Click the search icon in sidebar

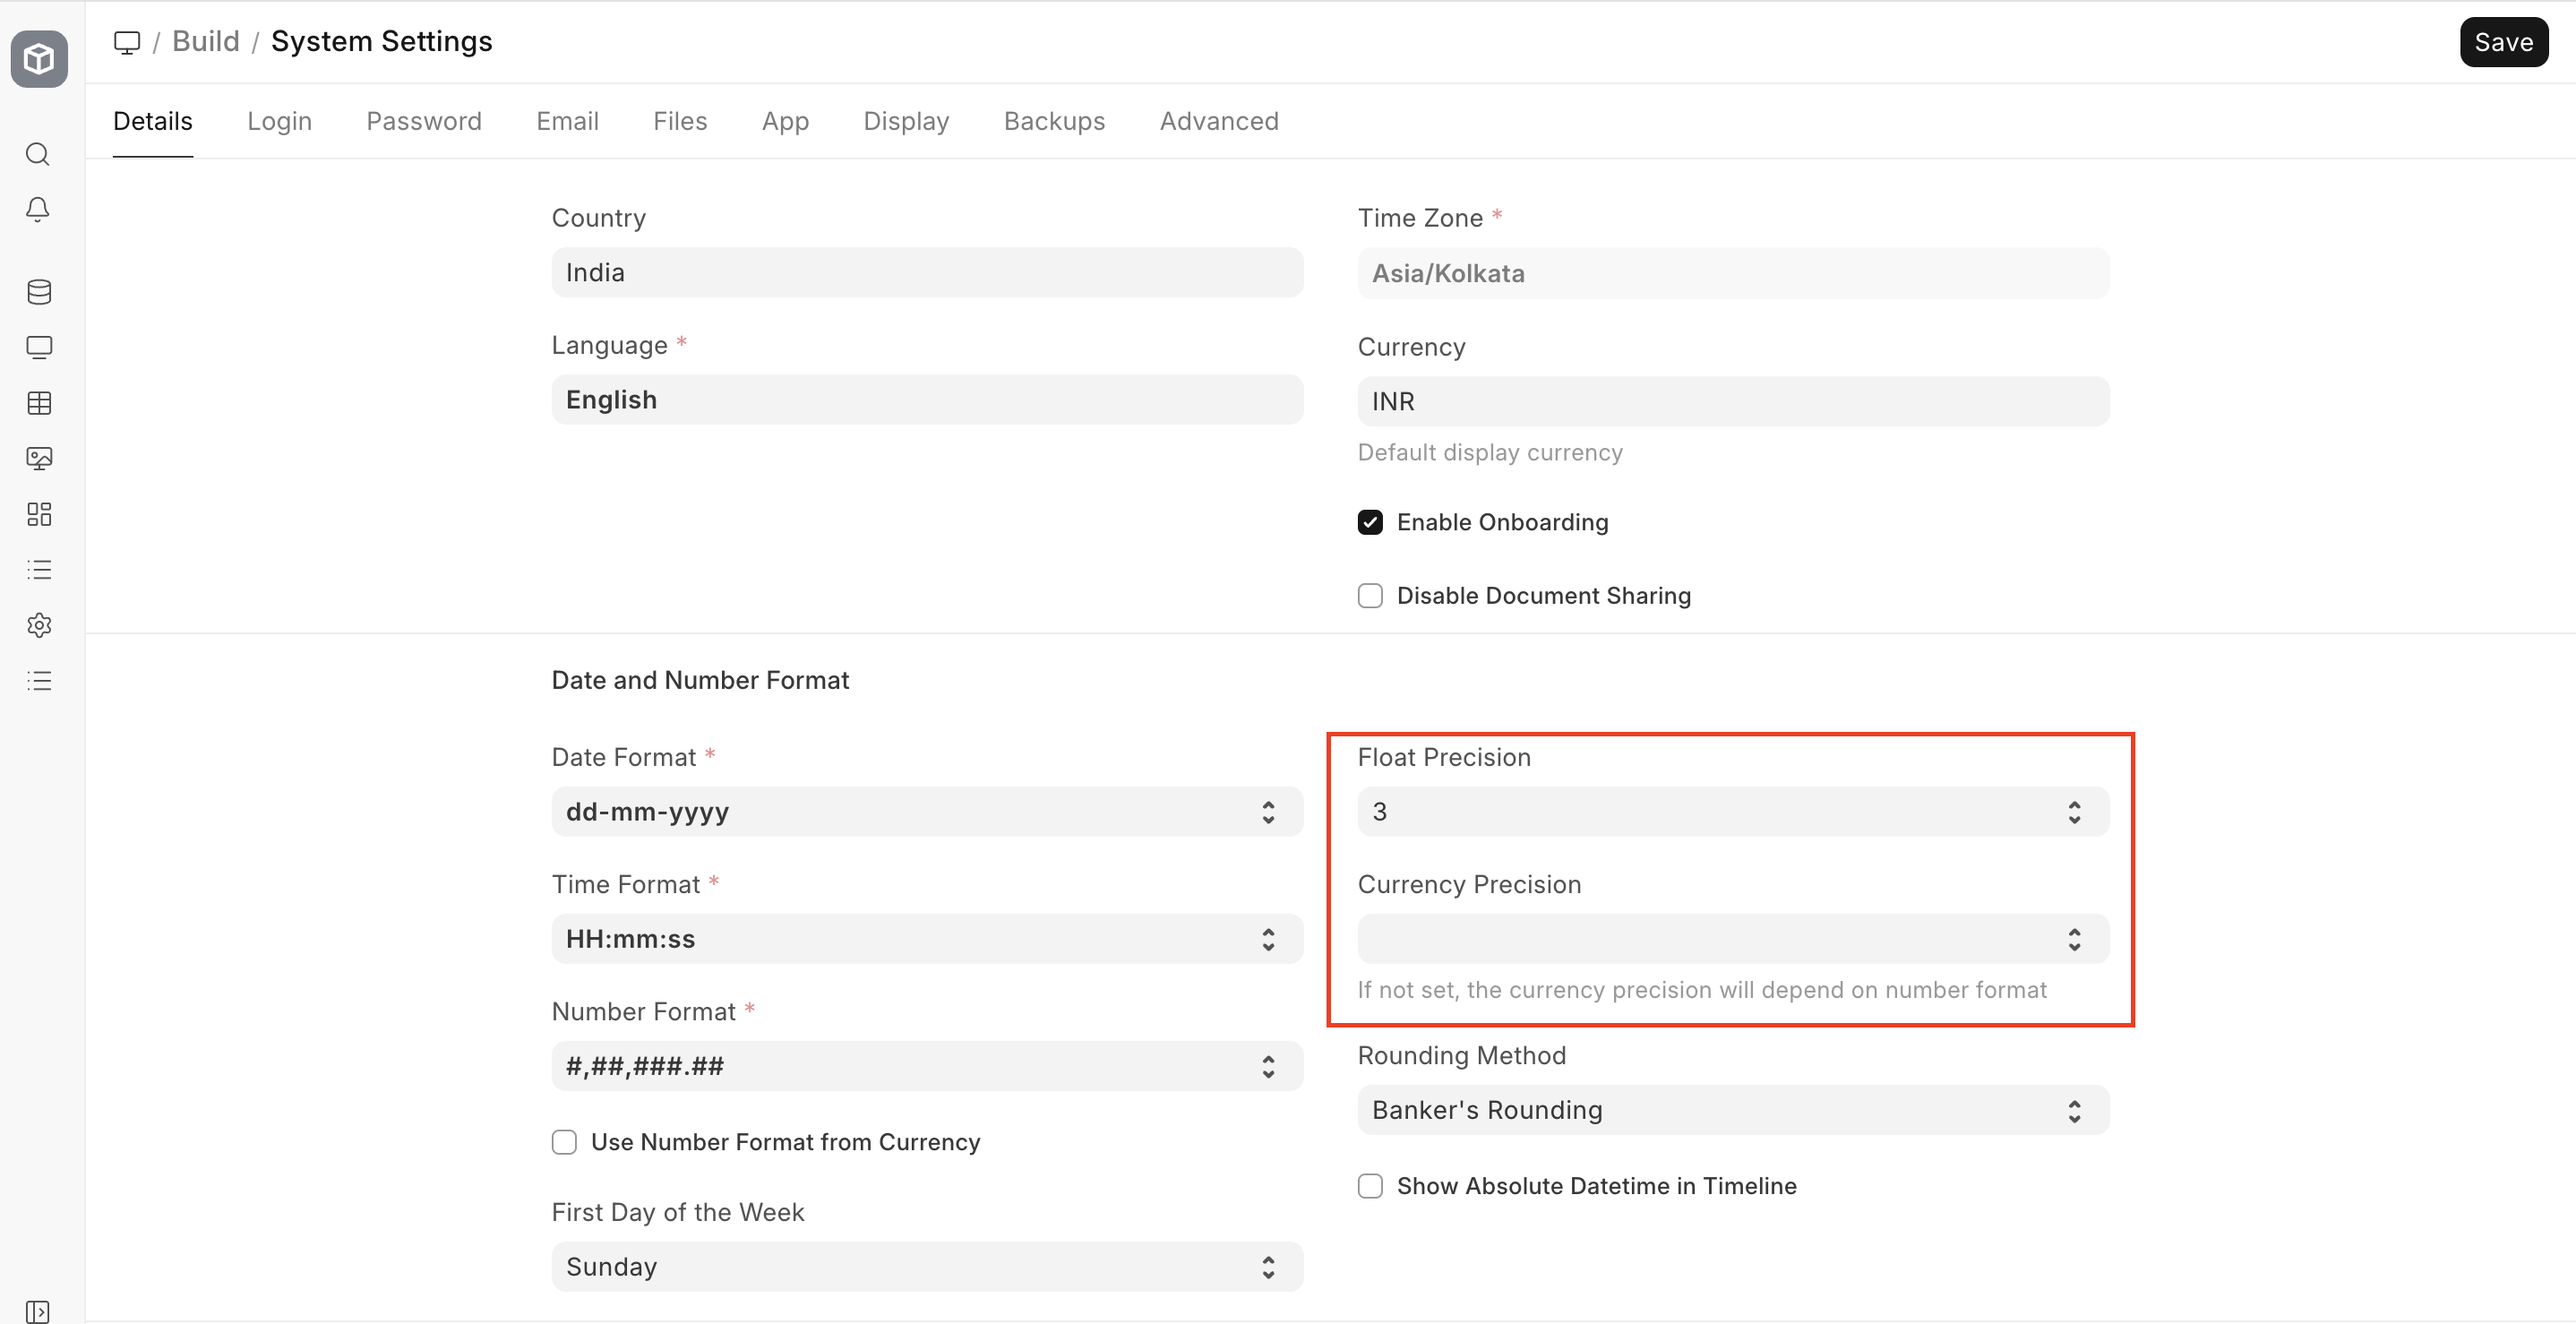(x=38, y=154)
